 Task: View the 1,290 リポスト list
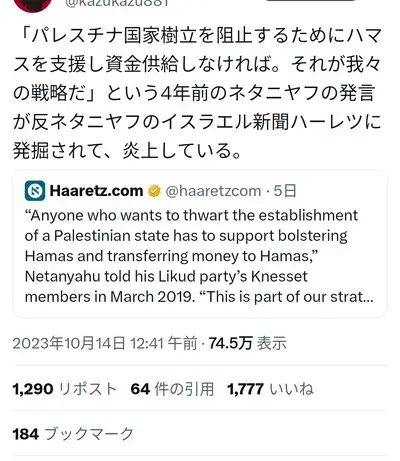point(65,389)
